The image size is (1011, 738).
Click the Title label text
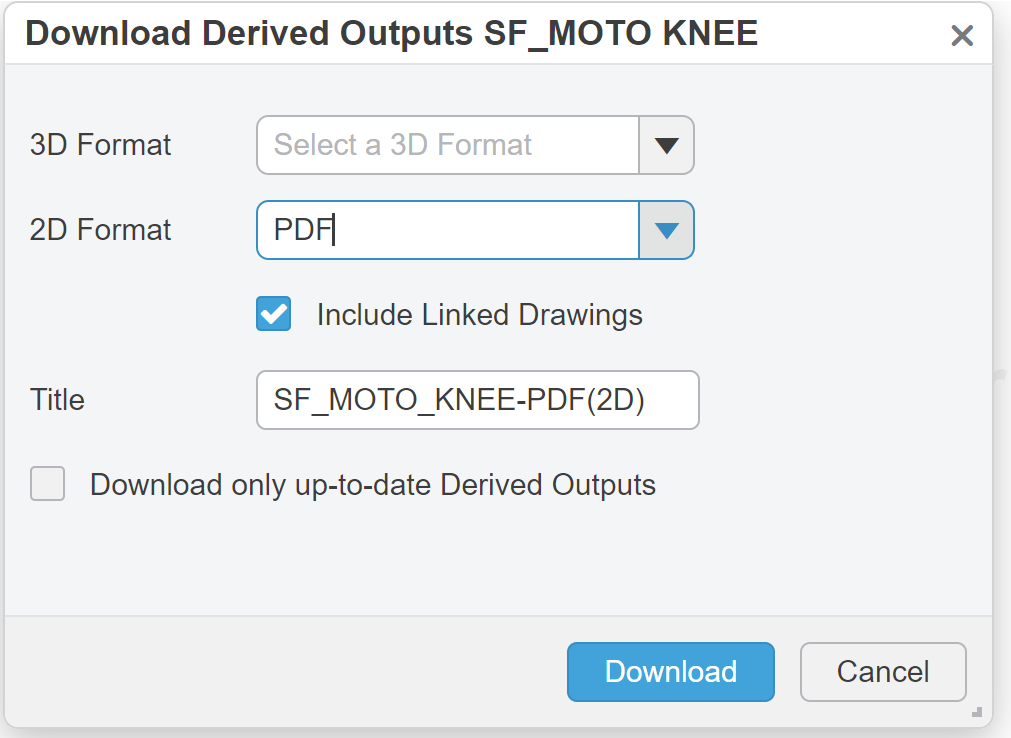[57, 400]
